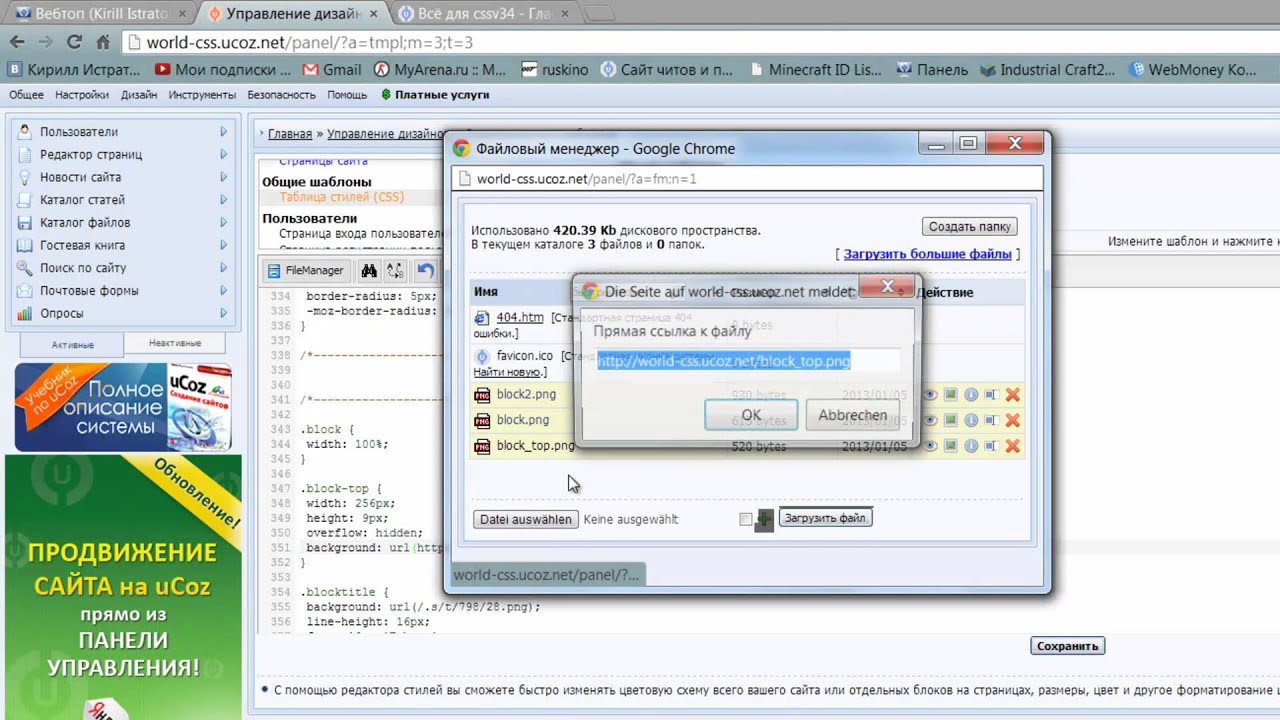Open the Инструменты menu
This screenshot has width=1280, height=720.
(x=202, y=95)
